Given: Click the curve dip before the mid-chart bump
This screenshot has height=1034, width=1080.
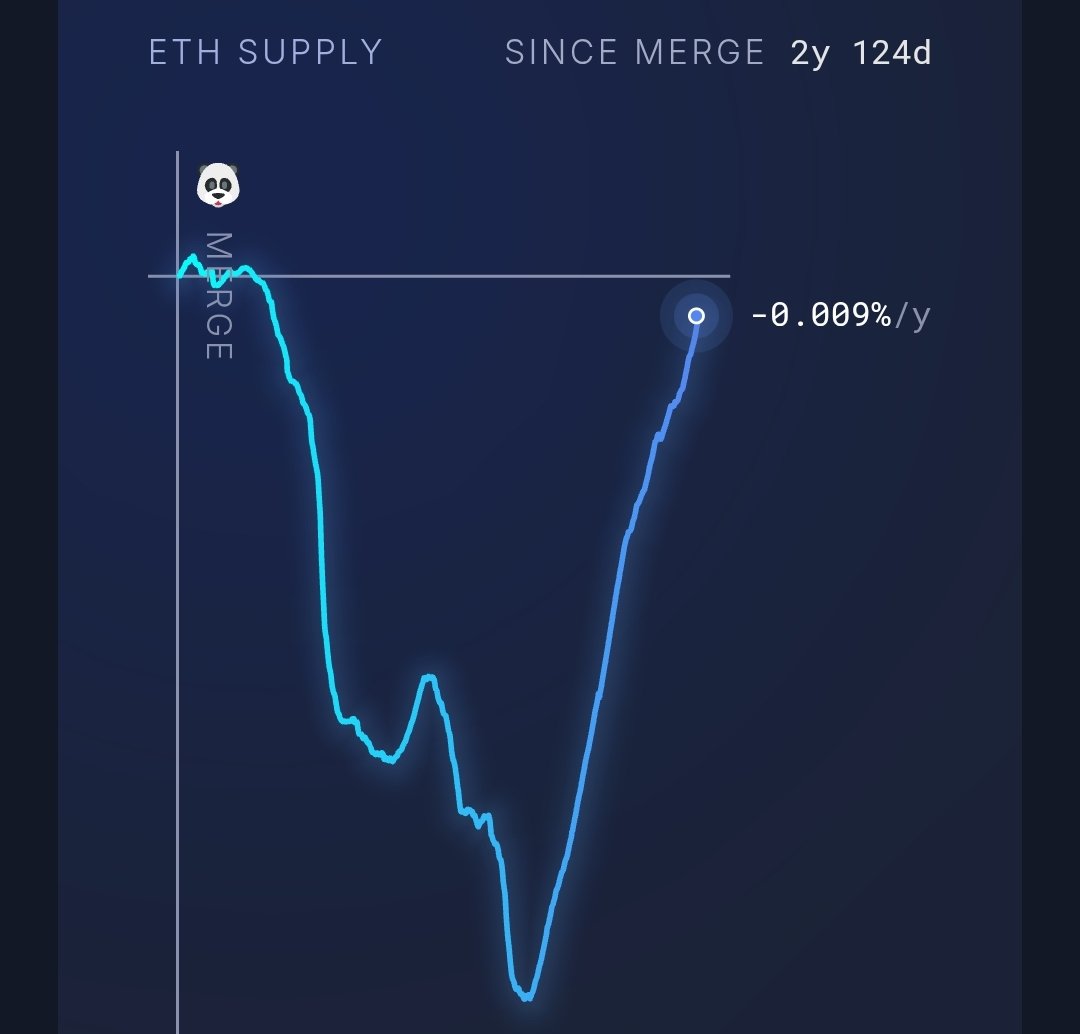Looking at the screenshot, I should tap(391, 760).
